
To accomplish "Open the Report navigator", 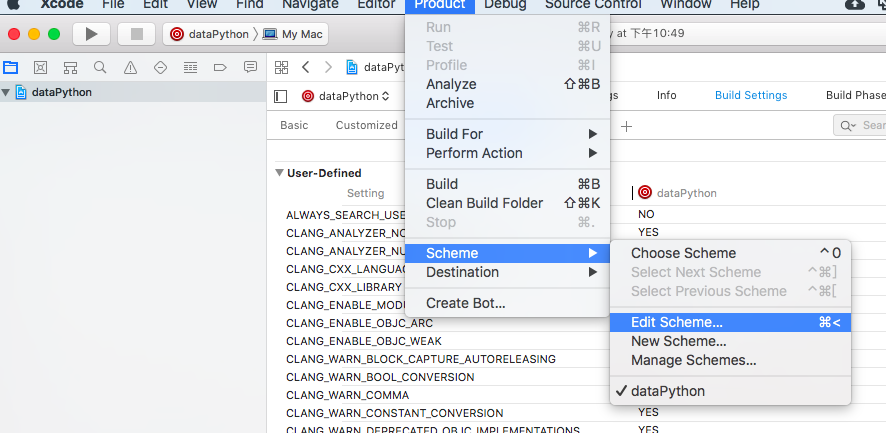I will 250,68.
